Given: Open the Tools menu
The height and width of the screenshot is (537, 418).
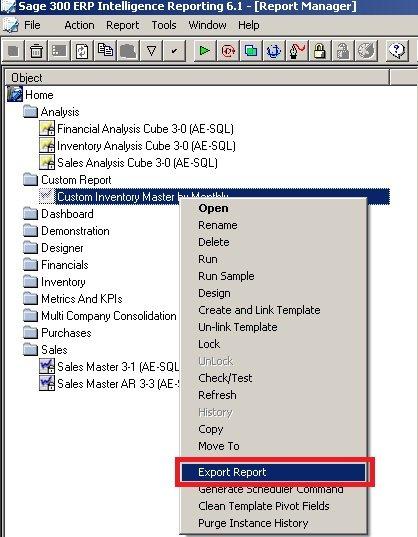Looking at the screenshot, I should coord(164,25).
